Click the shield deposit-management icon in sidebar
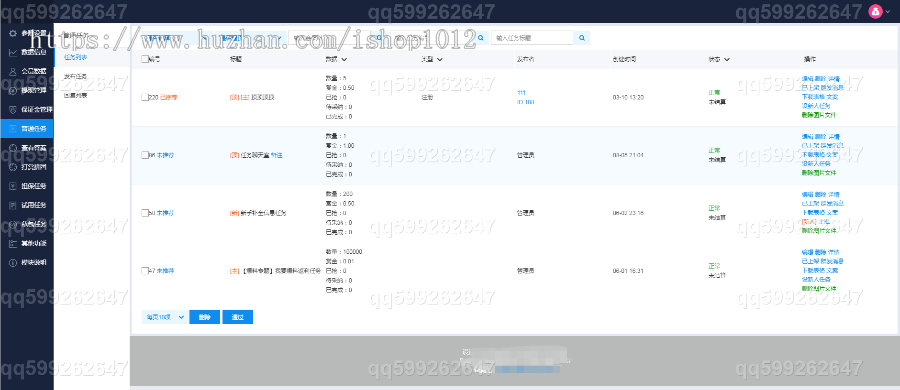 tap(13, 109)
